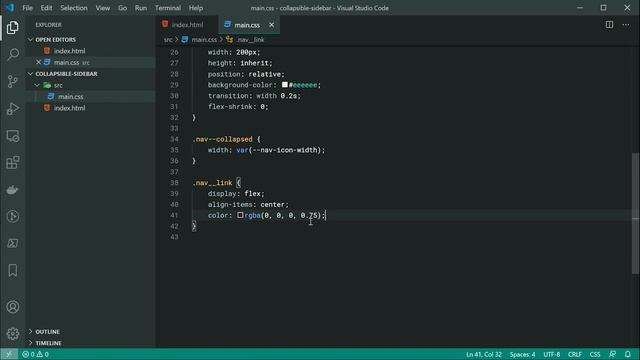Switch to the main.css tab
The width and height of the screenshot is (640, 360).
tap(247, 25)
